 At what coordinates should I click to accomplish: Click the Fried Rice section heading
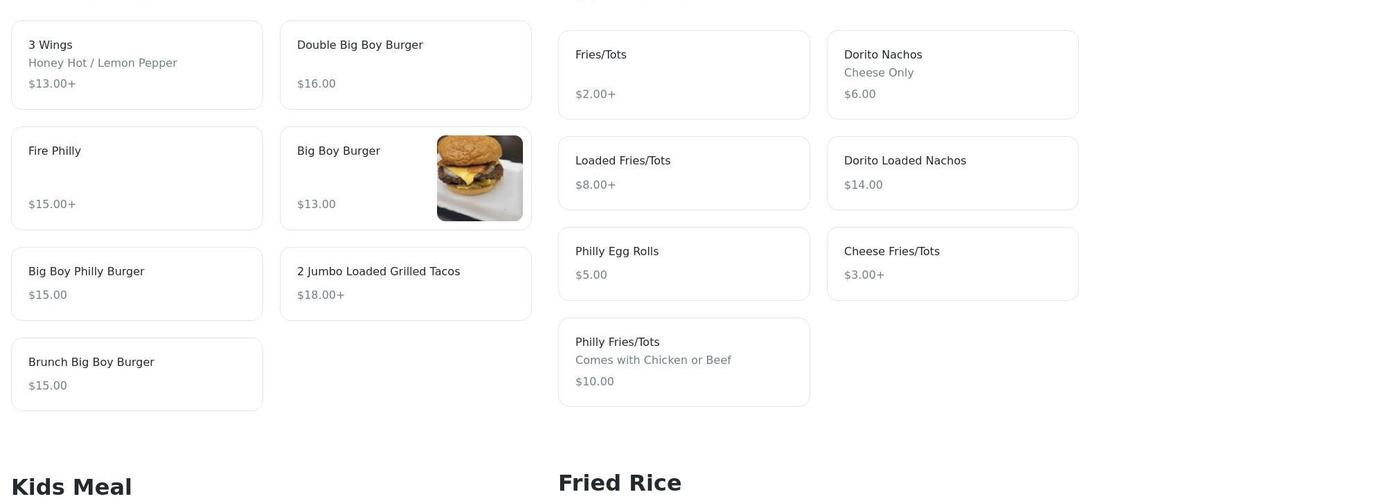(619, 483)
